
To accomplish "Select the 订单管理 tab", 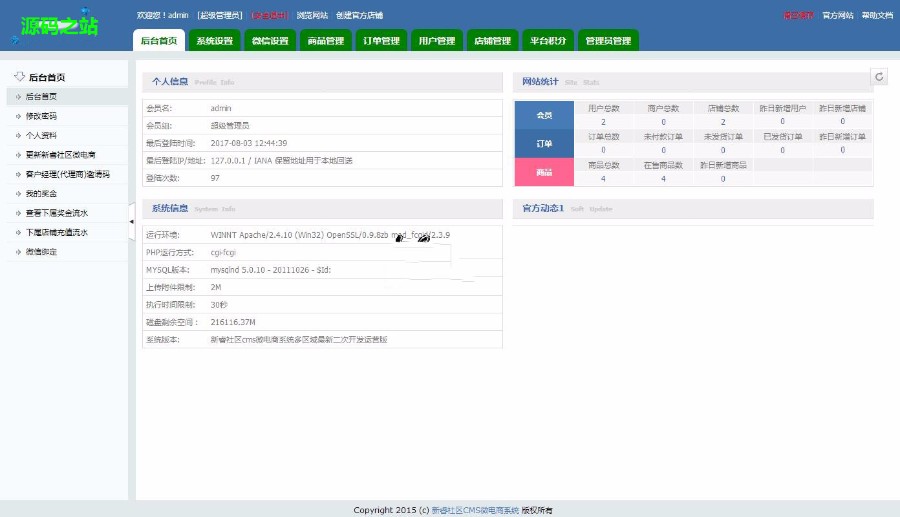I will pos(381,40).
